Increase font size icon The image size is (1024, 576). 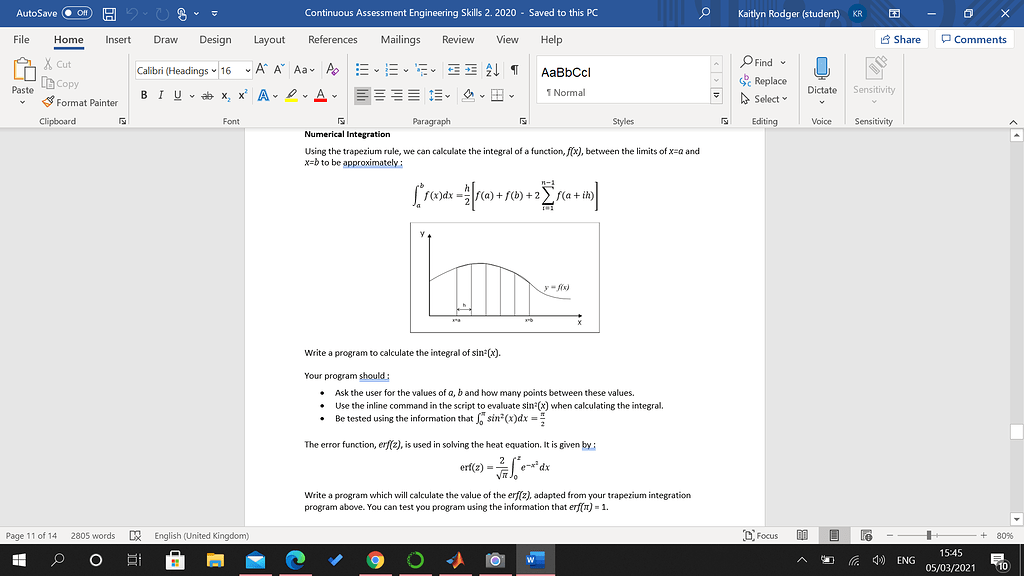click(261, 69)
